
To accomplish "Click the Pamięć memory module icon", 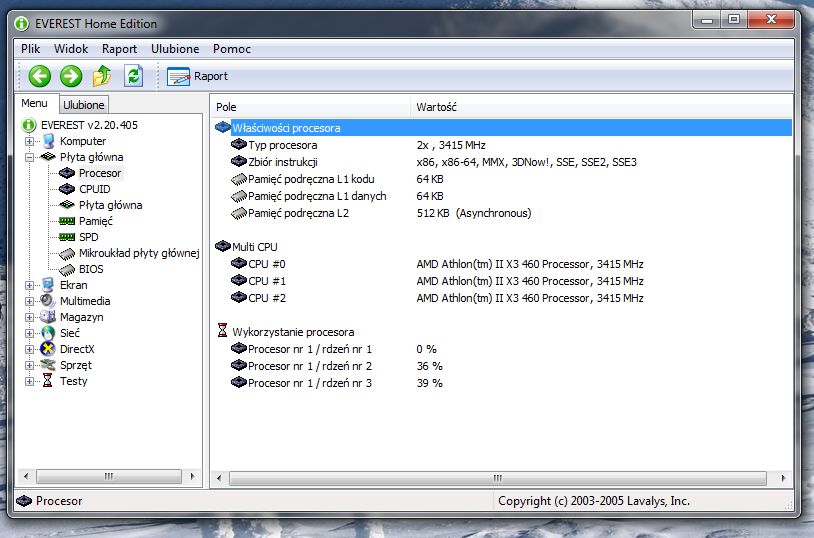I will coord(67,221).
